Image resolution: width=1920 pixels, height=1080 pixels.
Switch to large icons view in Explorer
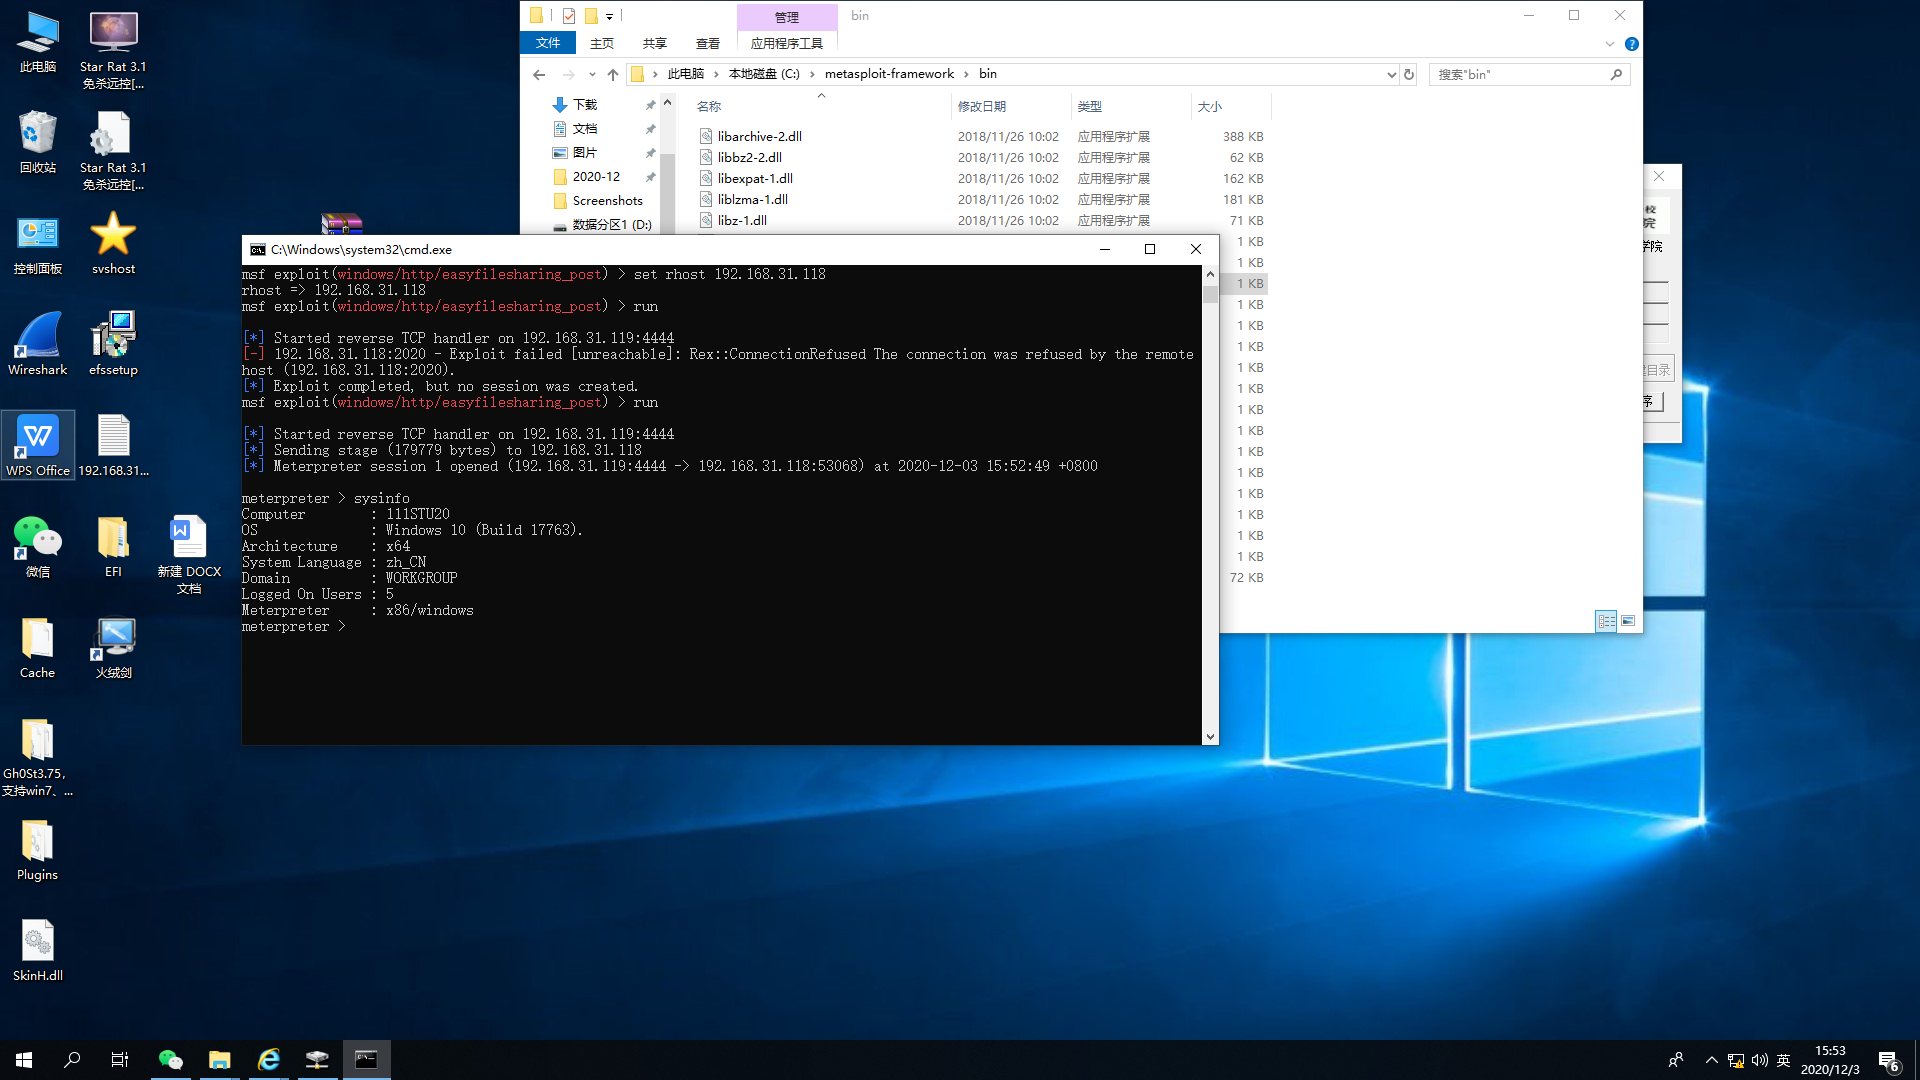(1628, 621)
